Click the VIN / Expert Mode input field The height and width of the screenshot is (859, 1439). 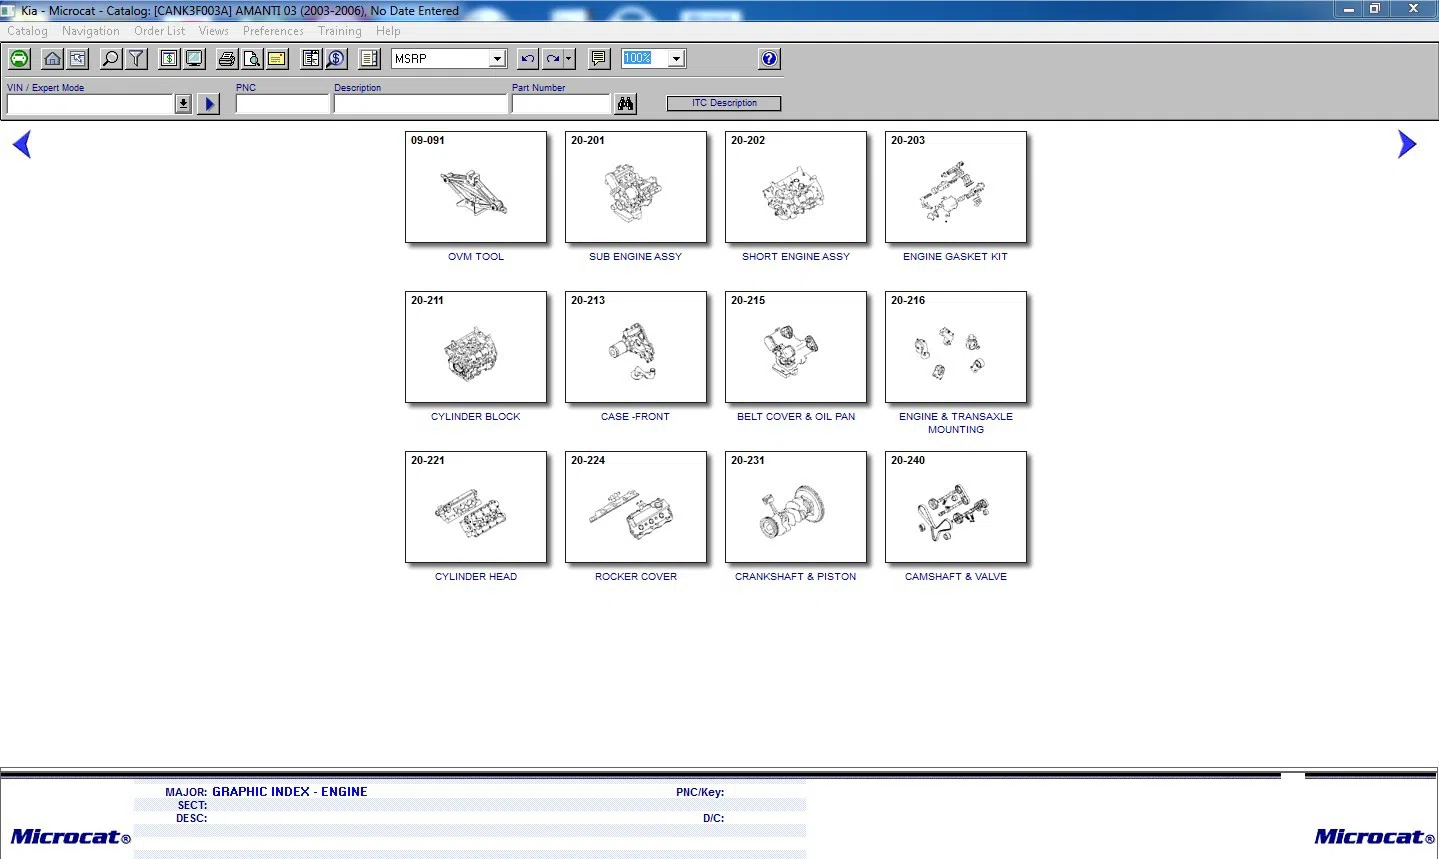click(91, 104)
